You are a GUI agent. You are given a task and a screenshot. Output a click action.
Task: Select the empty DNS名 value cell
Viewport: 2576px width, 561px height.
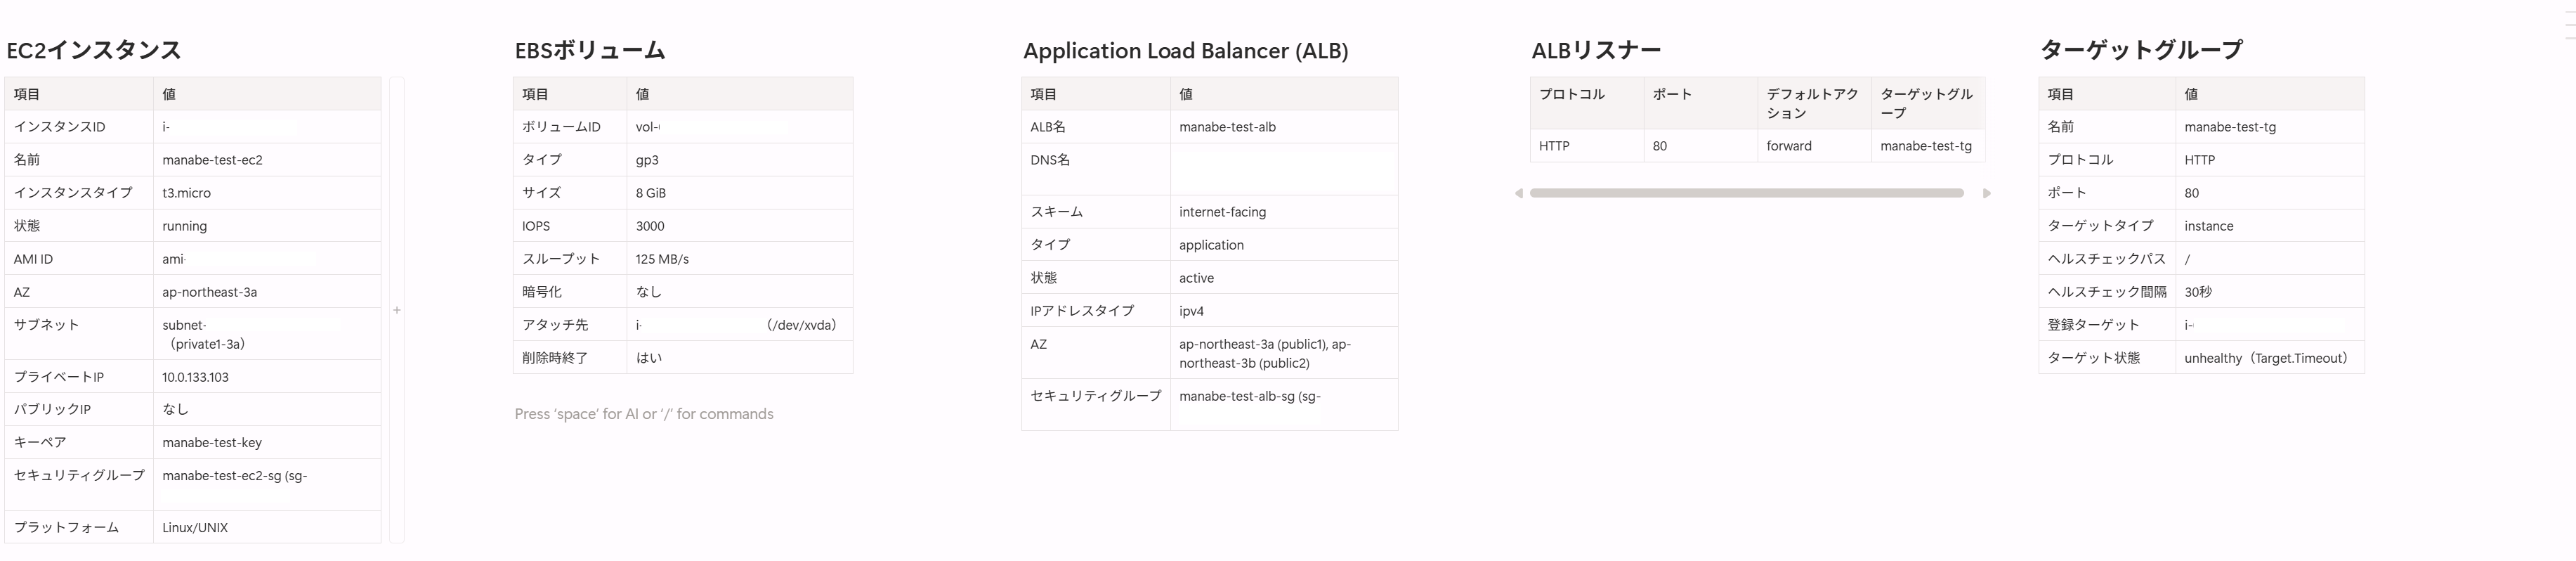[1285, 168]
